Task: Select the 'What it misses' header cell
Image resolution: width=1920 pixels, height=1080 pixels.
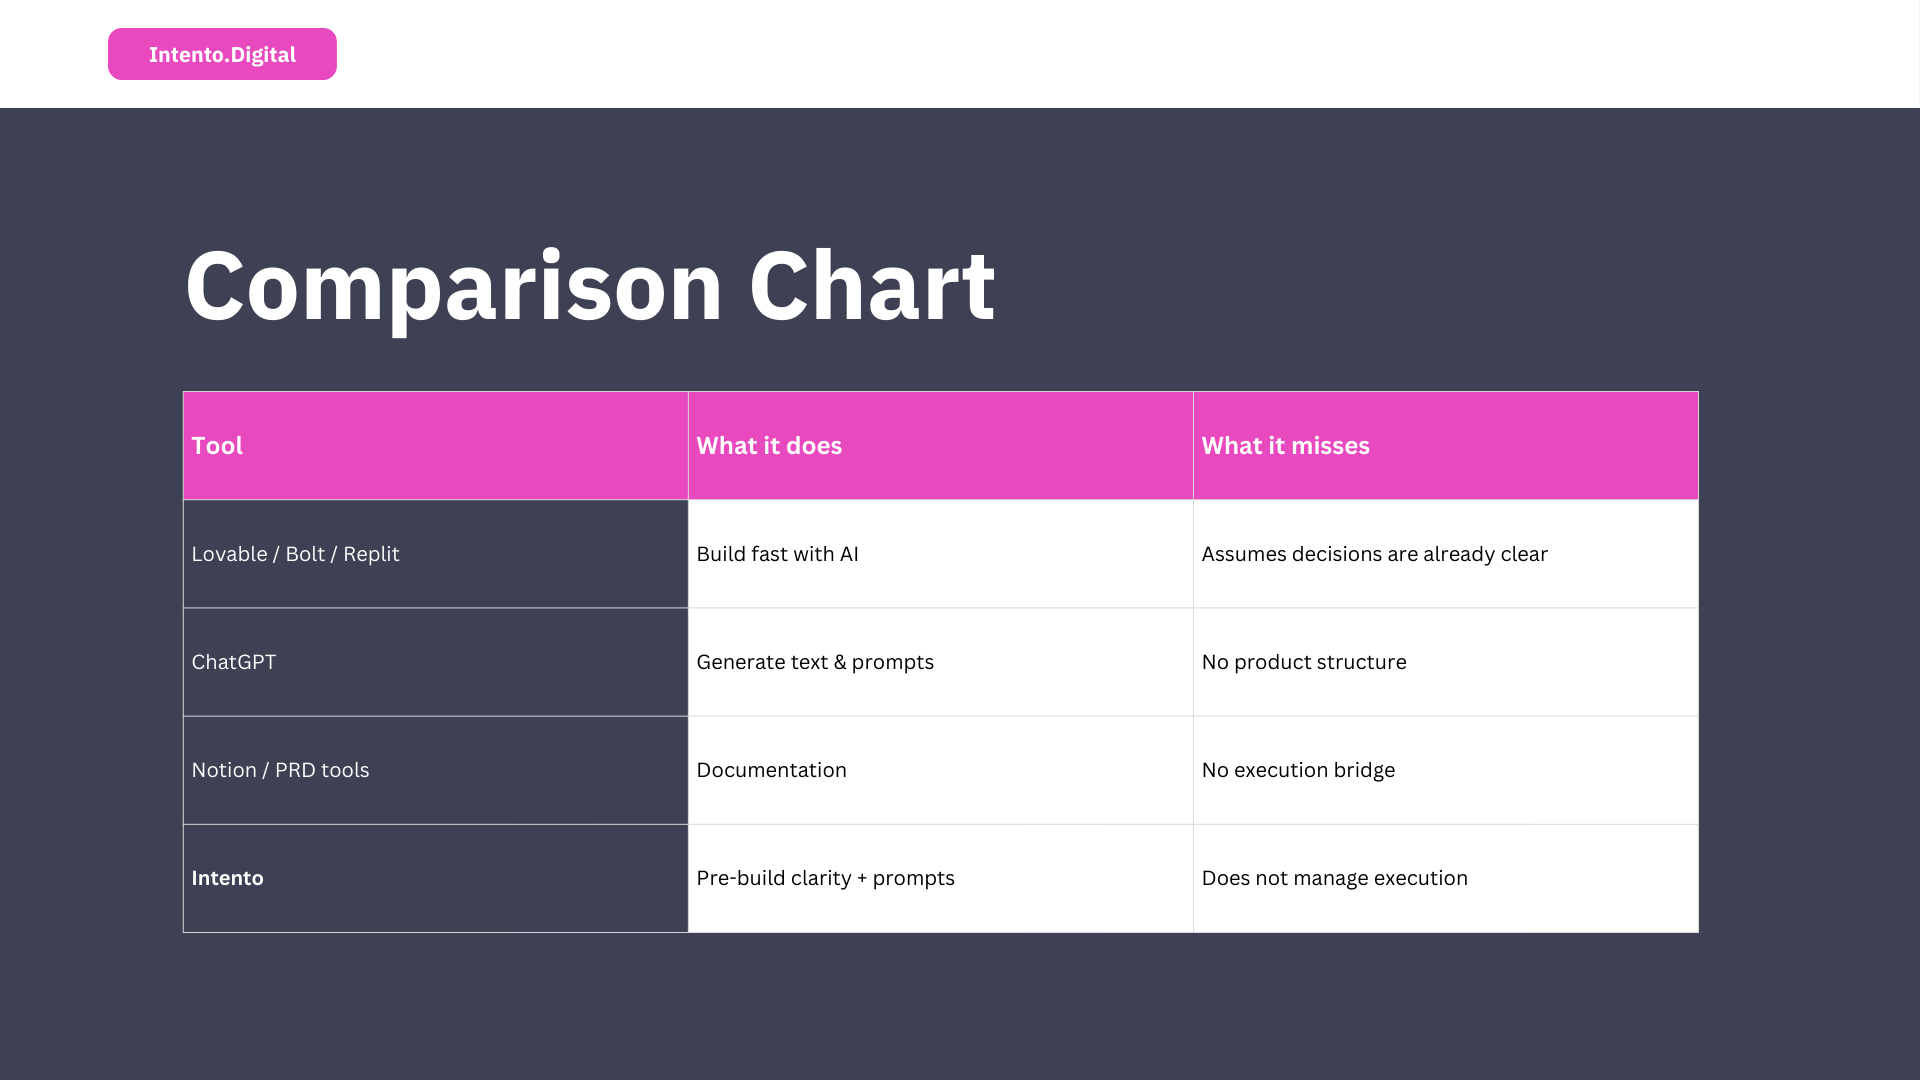Action: click(1445, 446)
